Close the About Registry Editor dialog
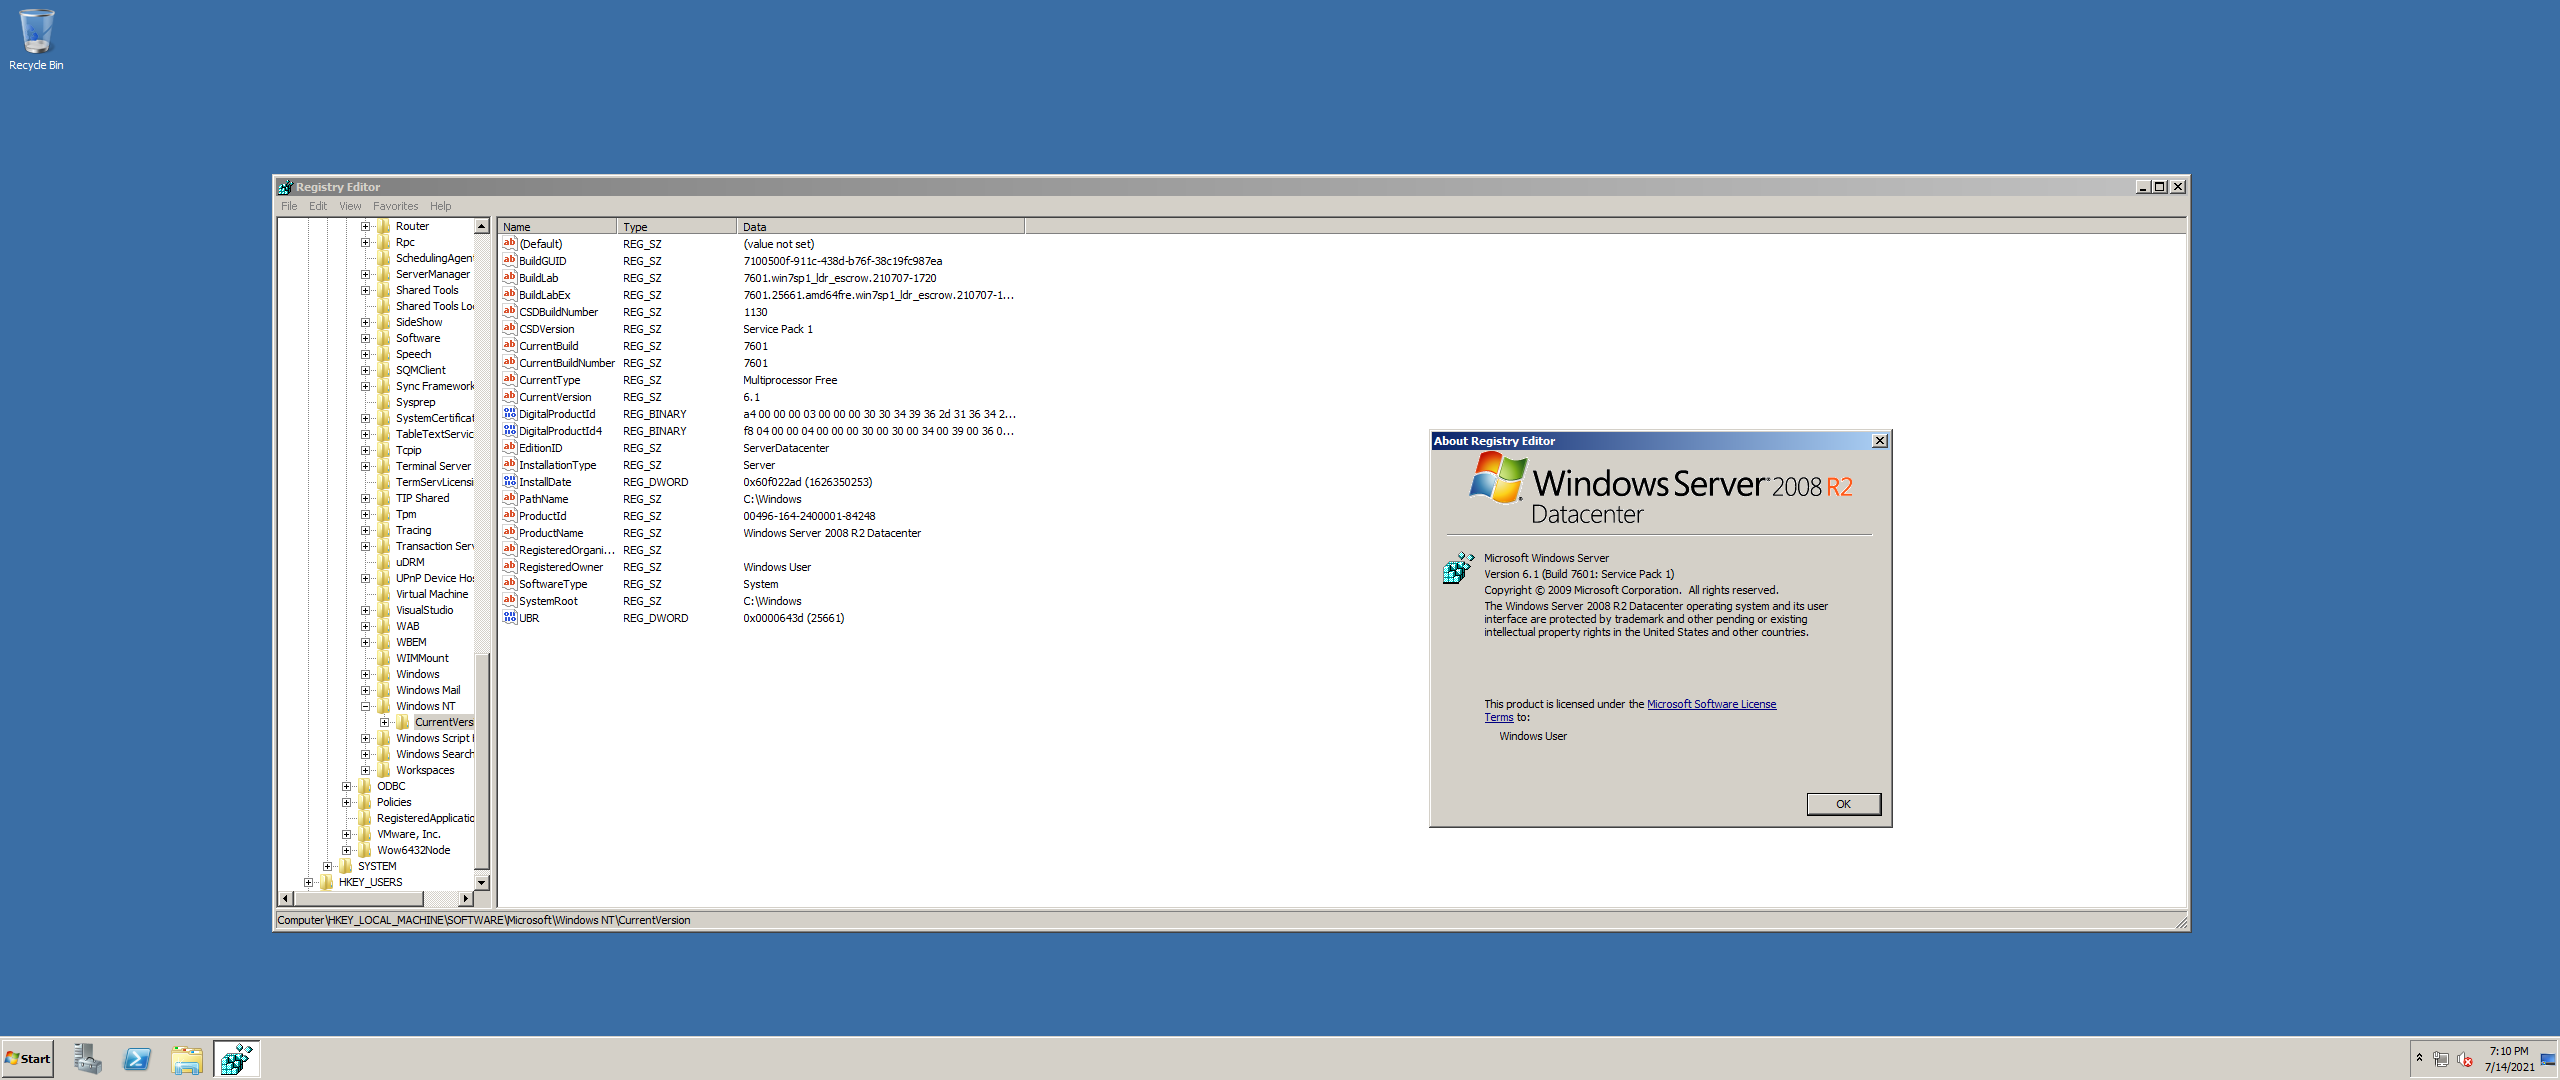The height and width of the screenshot is (1080, 2560). 1880,441
